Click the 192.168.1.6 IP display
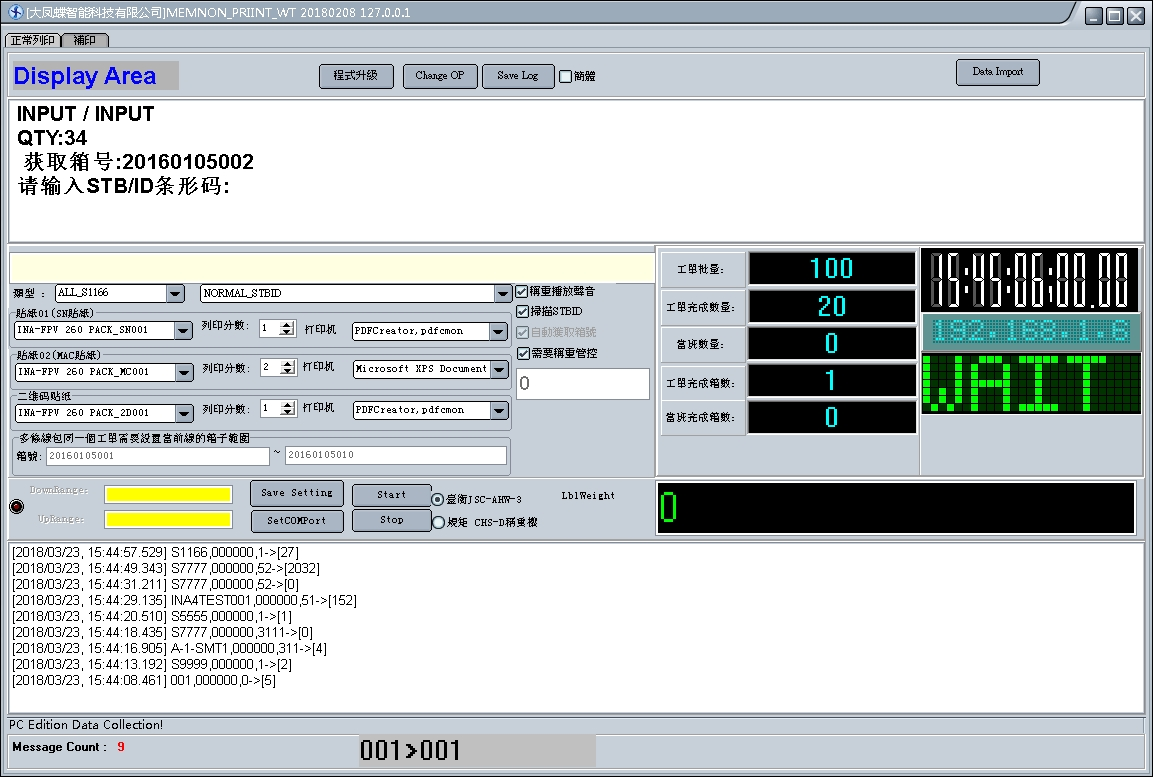 (x=1031, y=332)
